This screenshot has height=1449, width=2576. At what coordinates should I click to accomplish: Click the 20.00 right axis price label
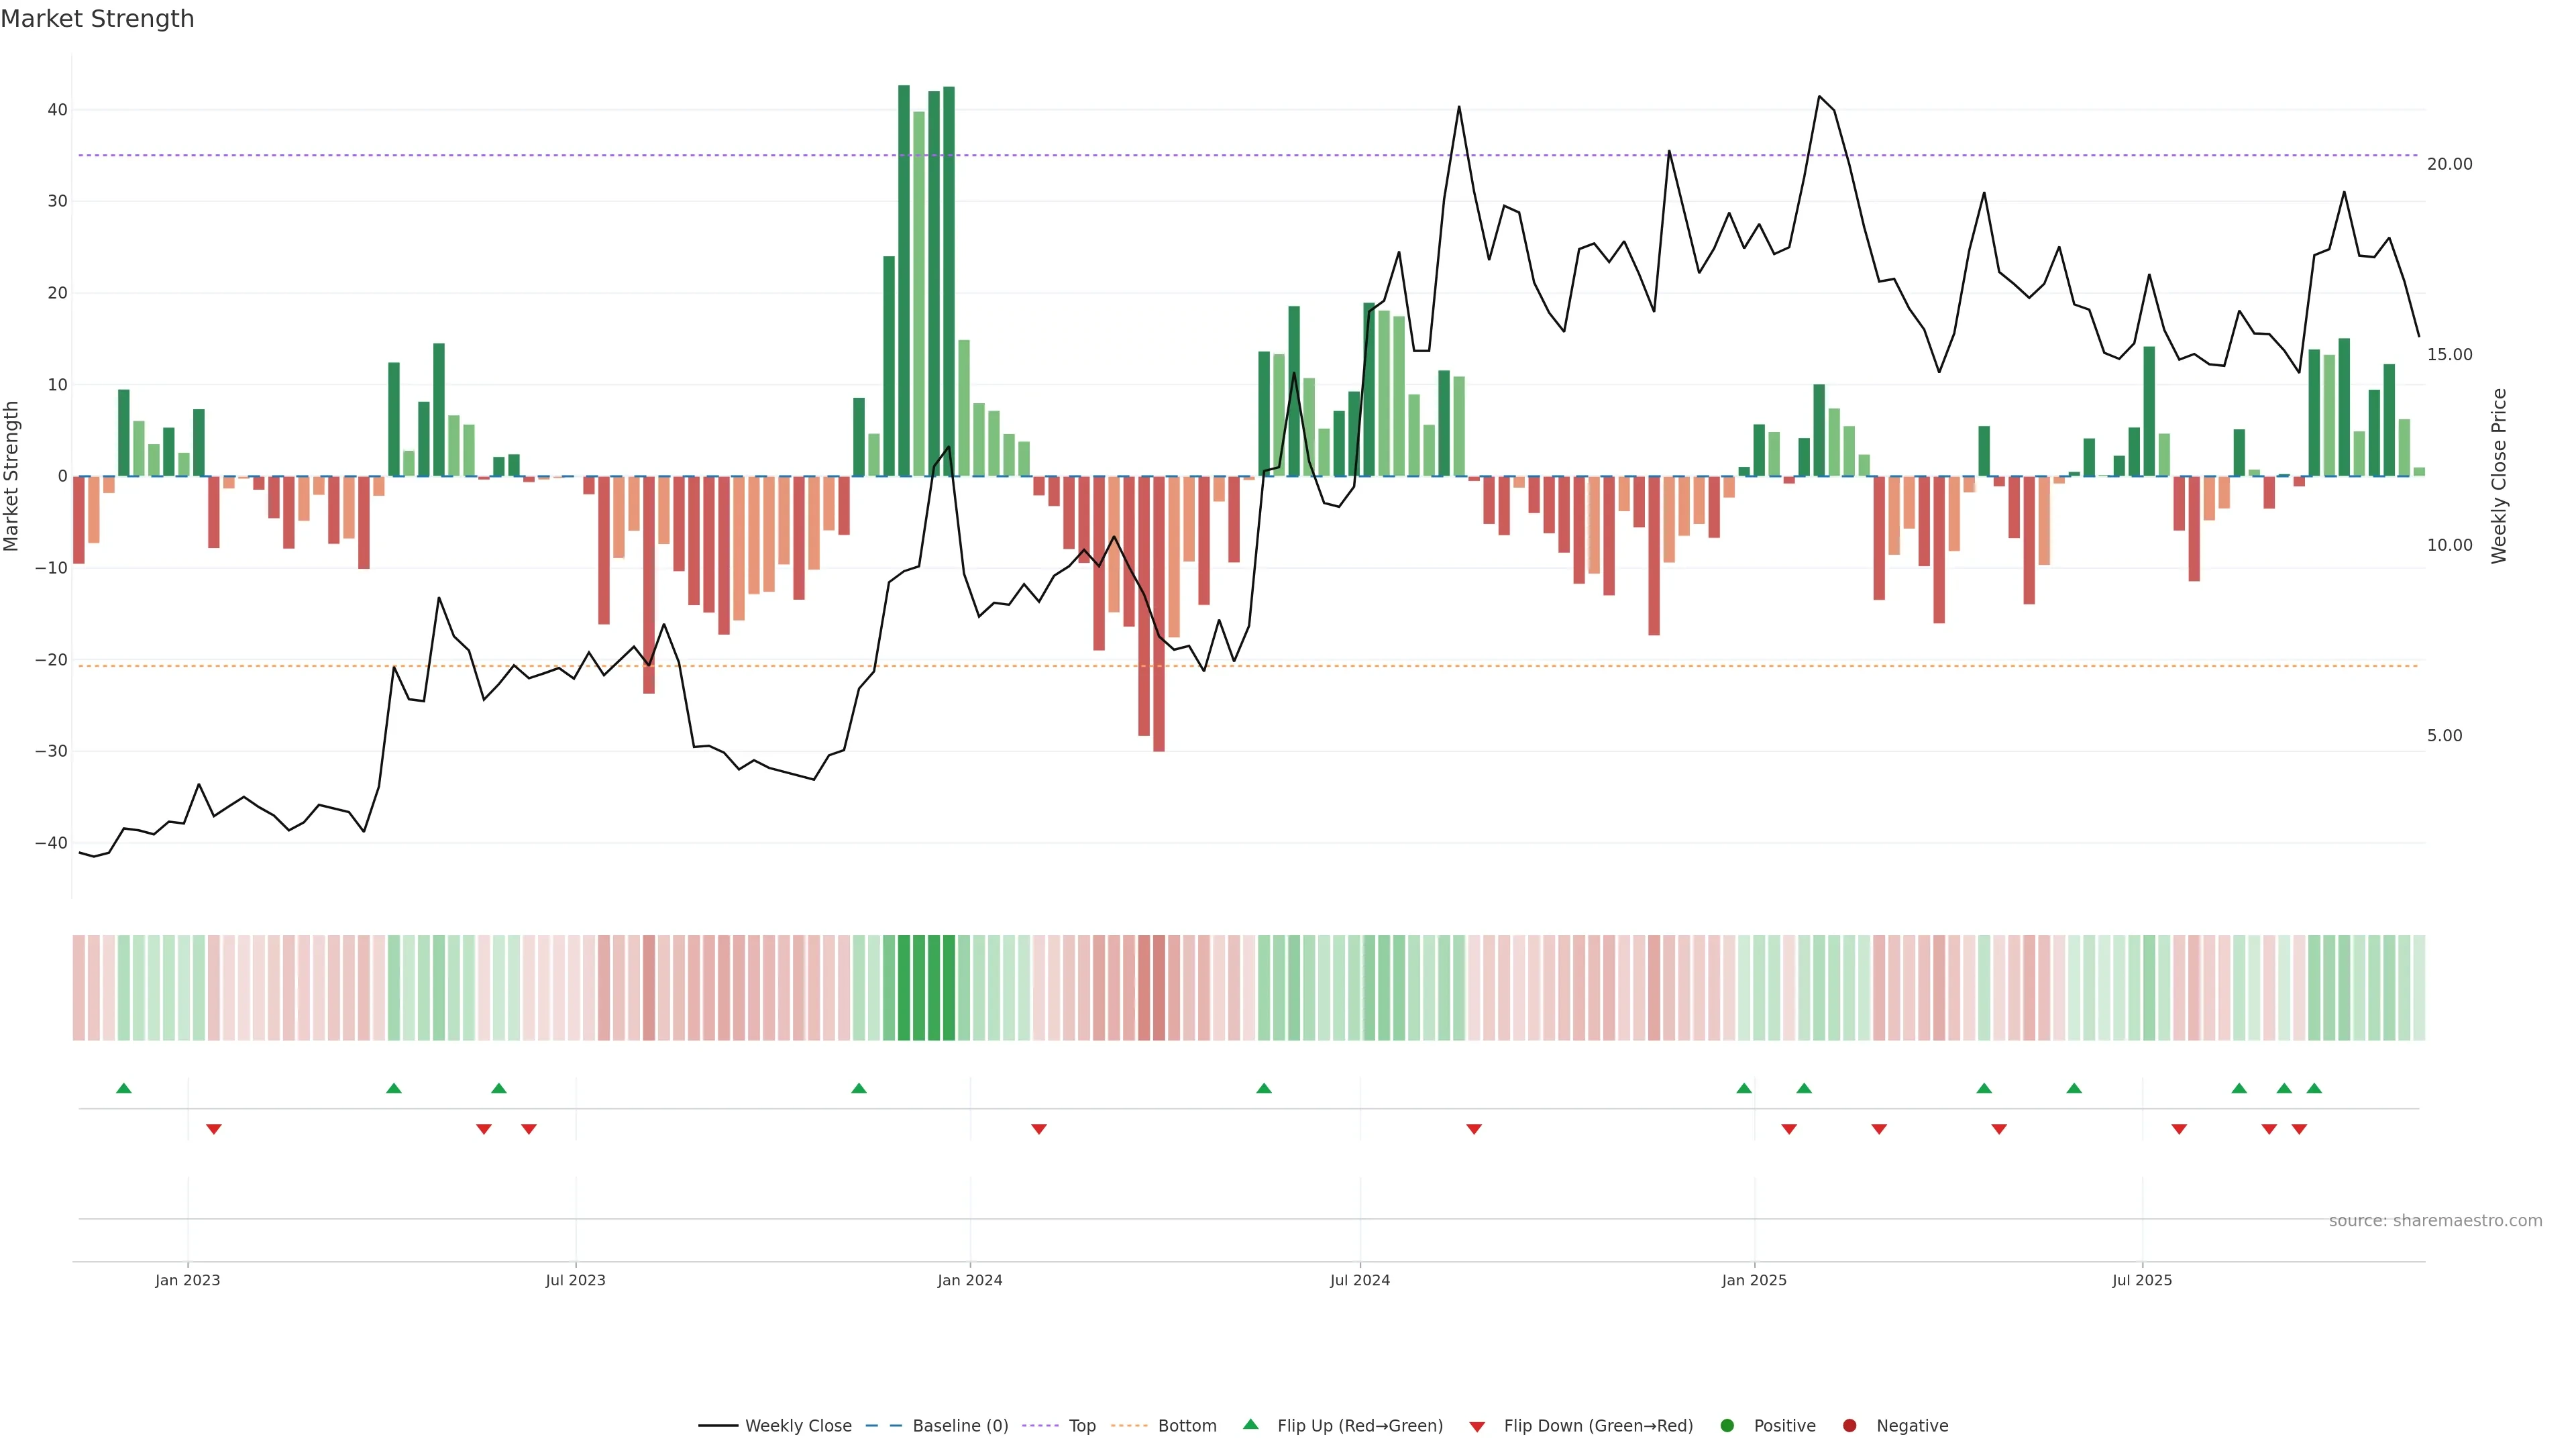(2449, 164)
